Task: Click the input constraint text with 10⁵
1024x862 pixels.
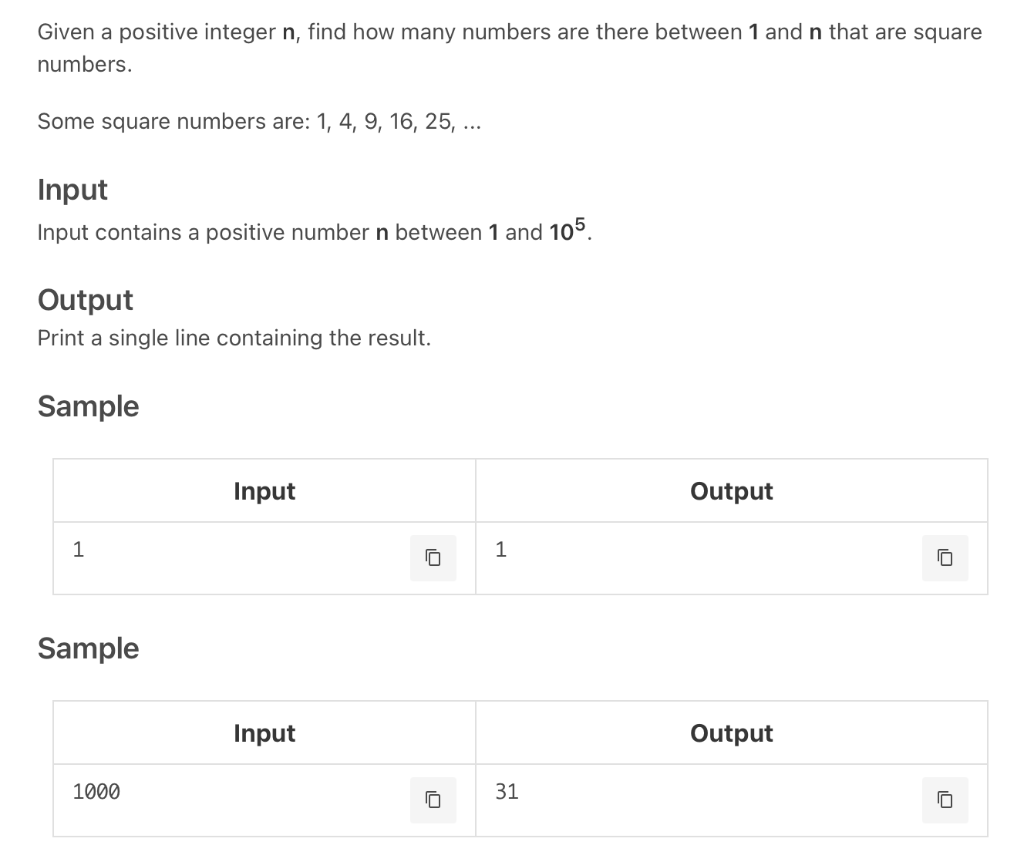Action: pyautogui.click(x=315, y=231)
